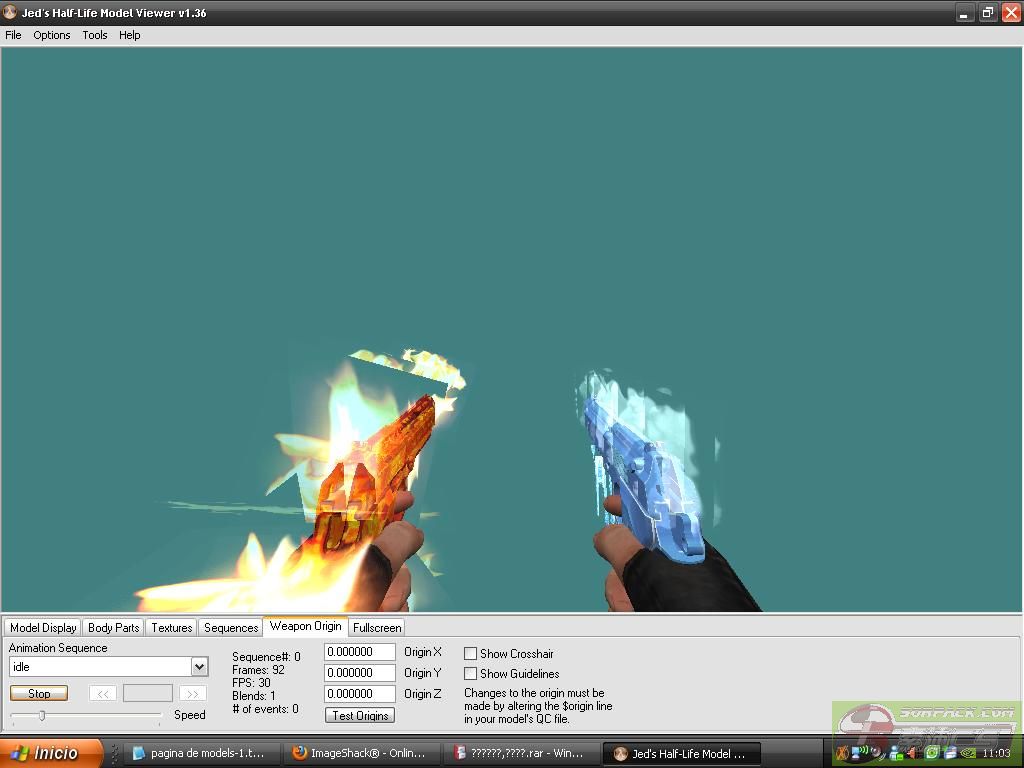Click the Origin X input field
This screenshot has height=768, width=1024.
(359, 652)
